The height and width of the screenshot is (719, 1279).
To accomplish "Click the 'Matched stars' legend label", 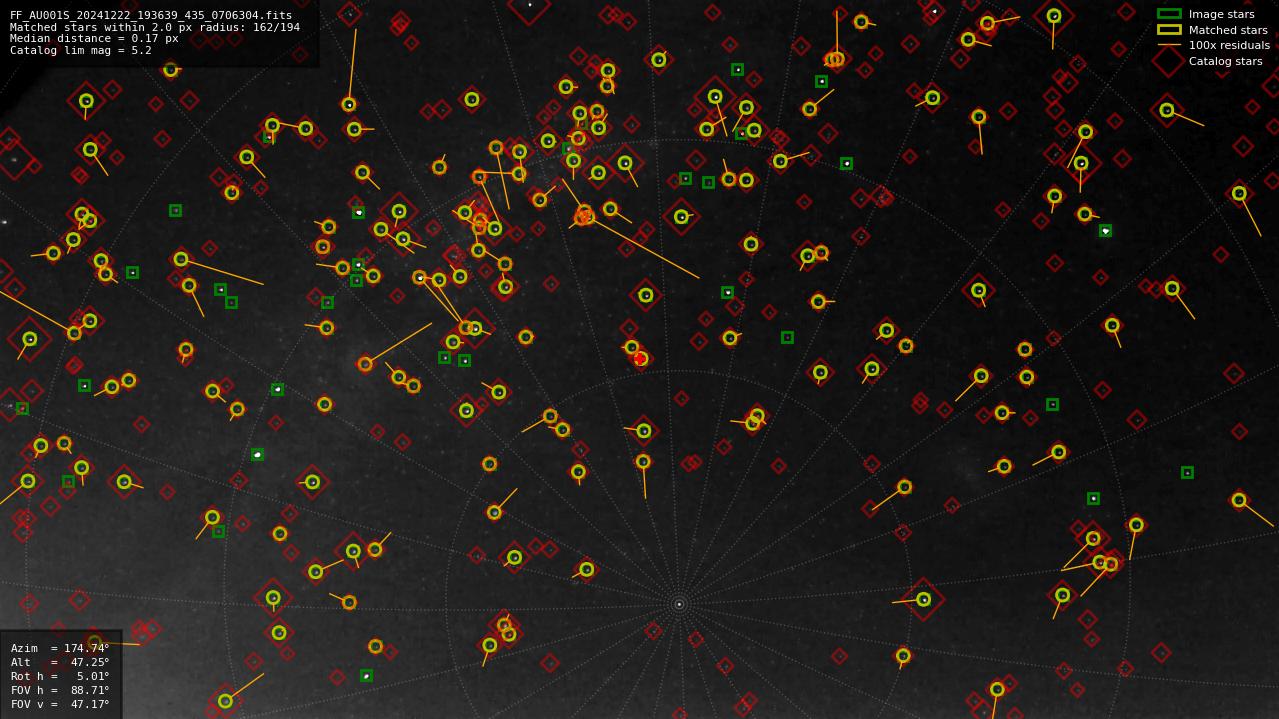I will tap(1228, 30).
